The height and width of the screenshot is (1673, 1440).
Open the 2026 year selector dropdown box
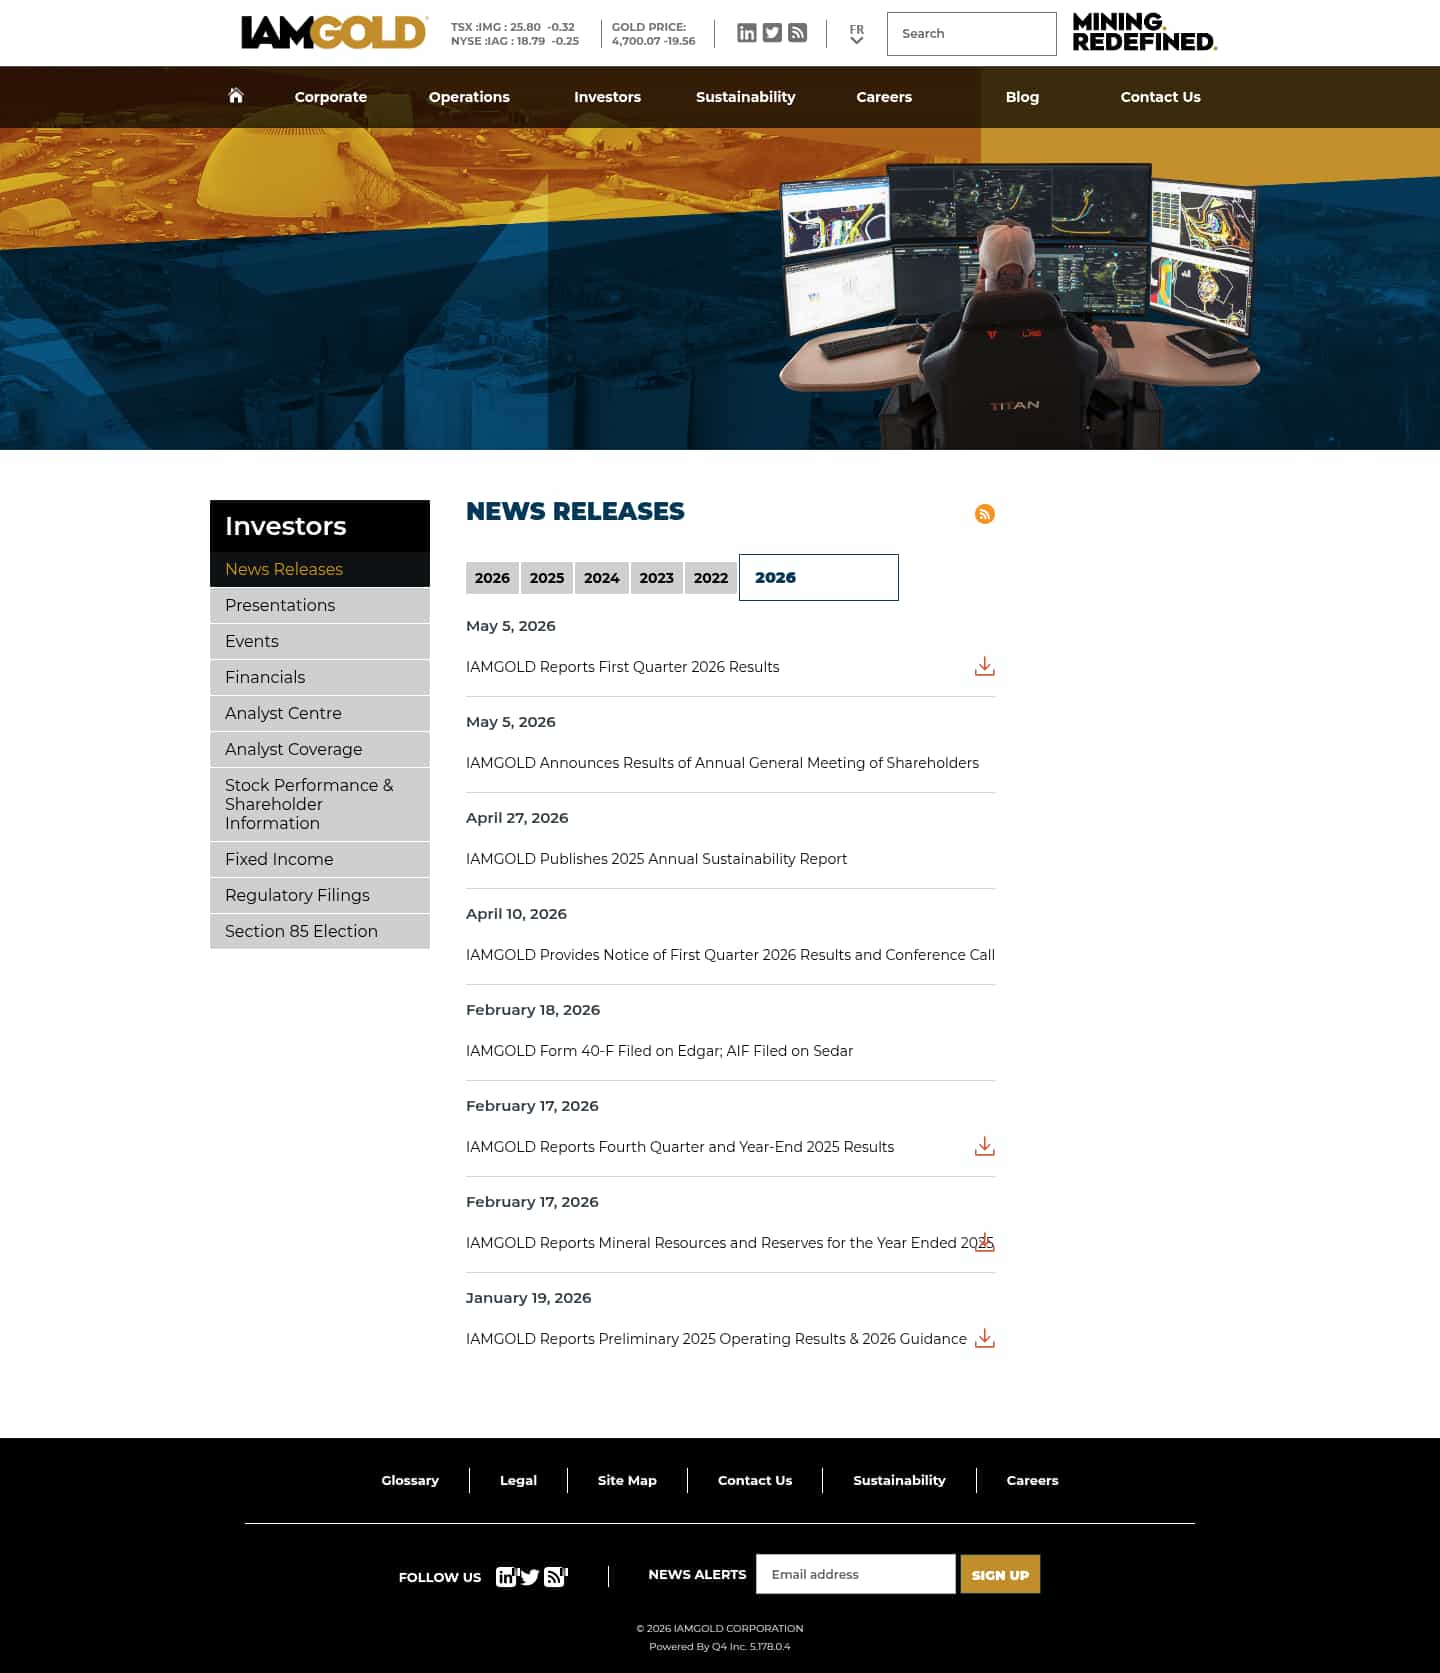819,577
